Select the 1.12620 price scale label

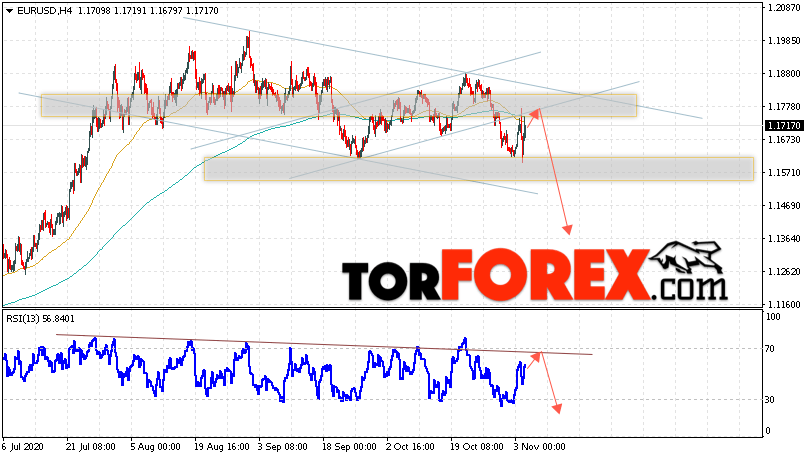784,272
